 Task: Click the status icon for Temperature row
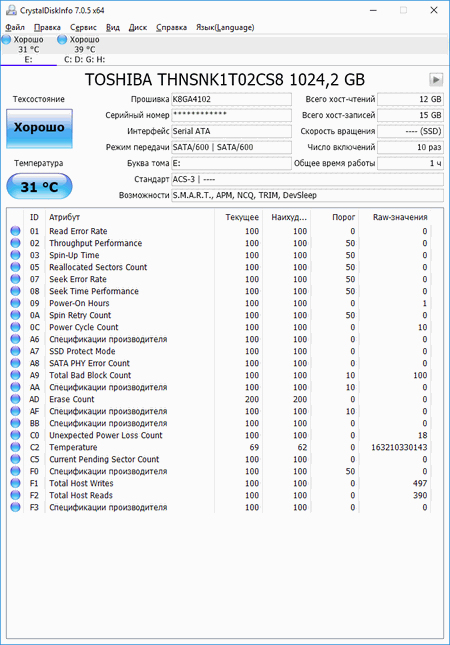15,447
